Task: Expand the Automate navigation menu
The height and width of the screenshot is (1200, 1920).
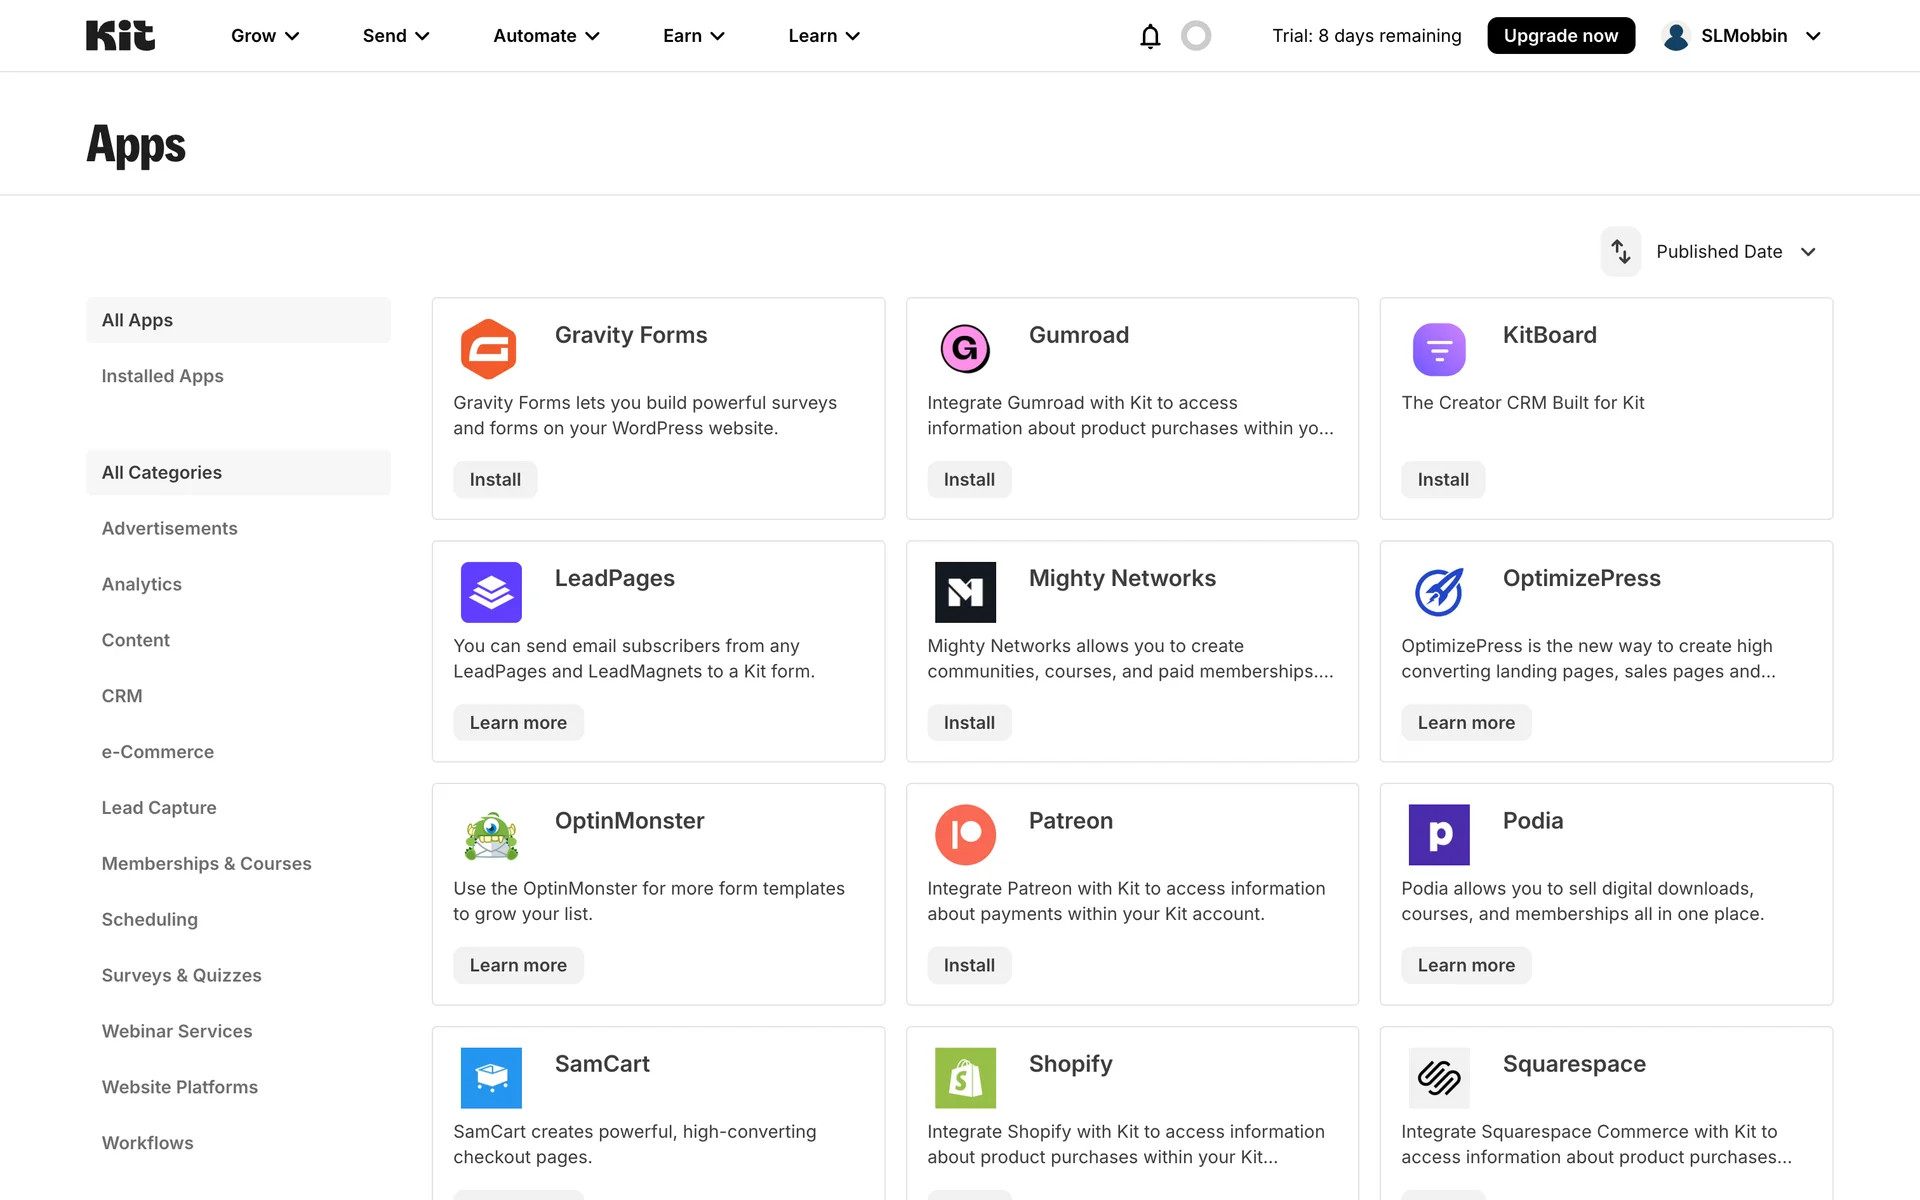Action: (x=546, y=36)
